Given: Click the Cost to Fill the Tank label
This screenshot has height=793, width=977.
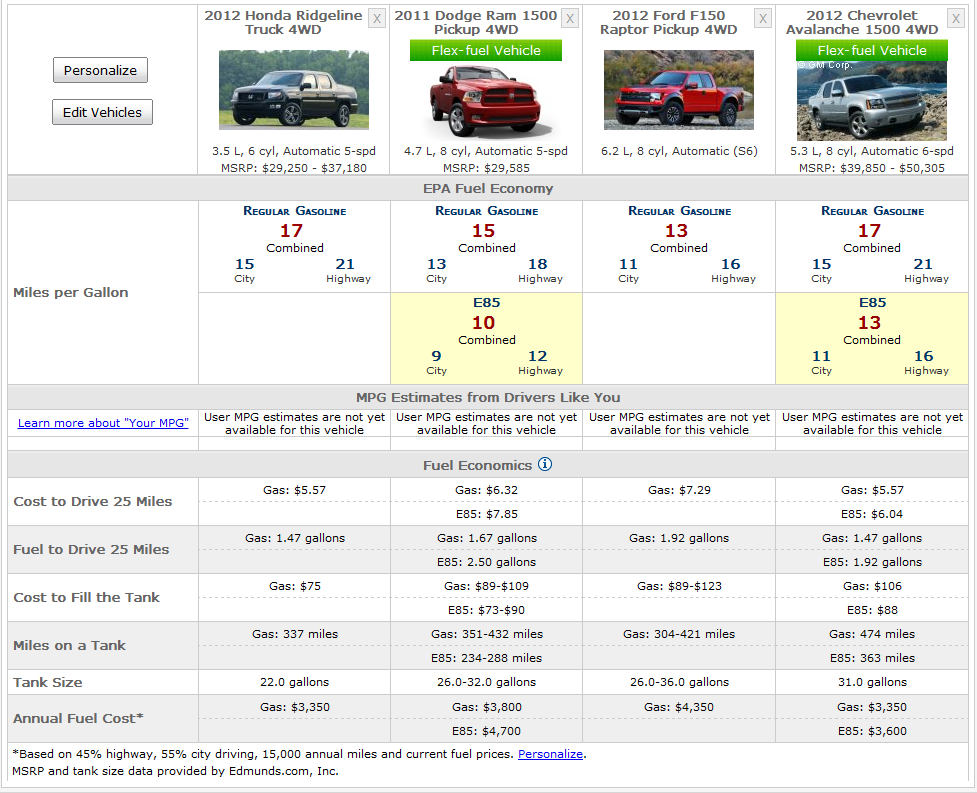Looking at the screenshot, I should (87, 597).
